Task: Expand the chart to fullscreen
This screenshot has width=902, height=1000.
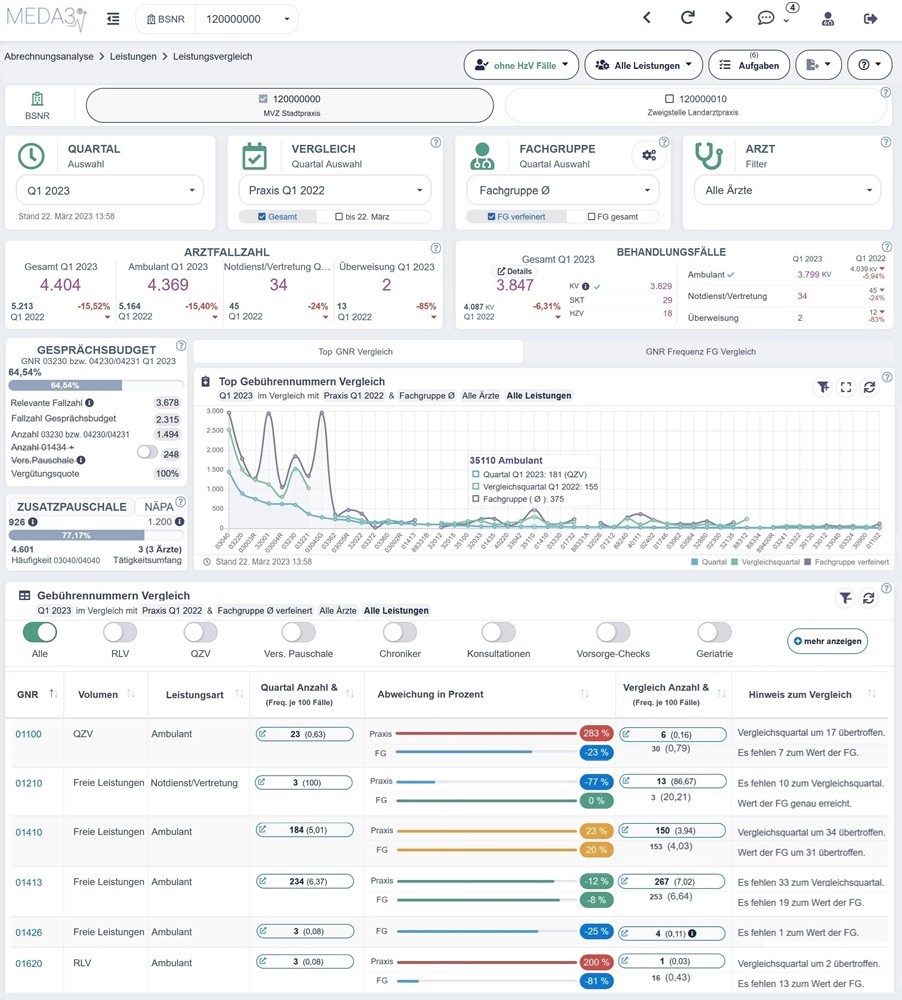Action: coord(846,387)
